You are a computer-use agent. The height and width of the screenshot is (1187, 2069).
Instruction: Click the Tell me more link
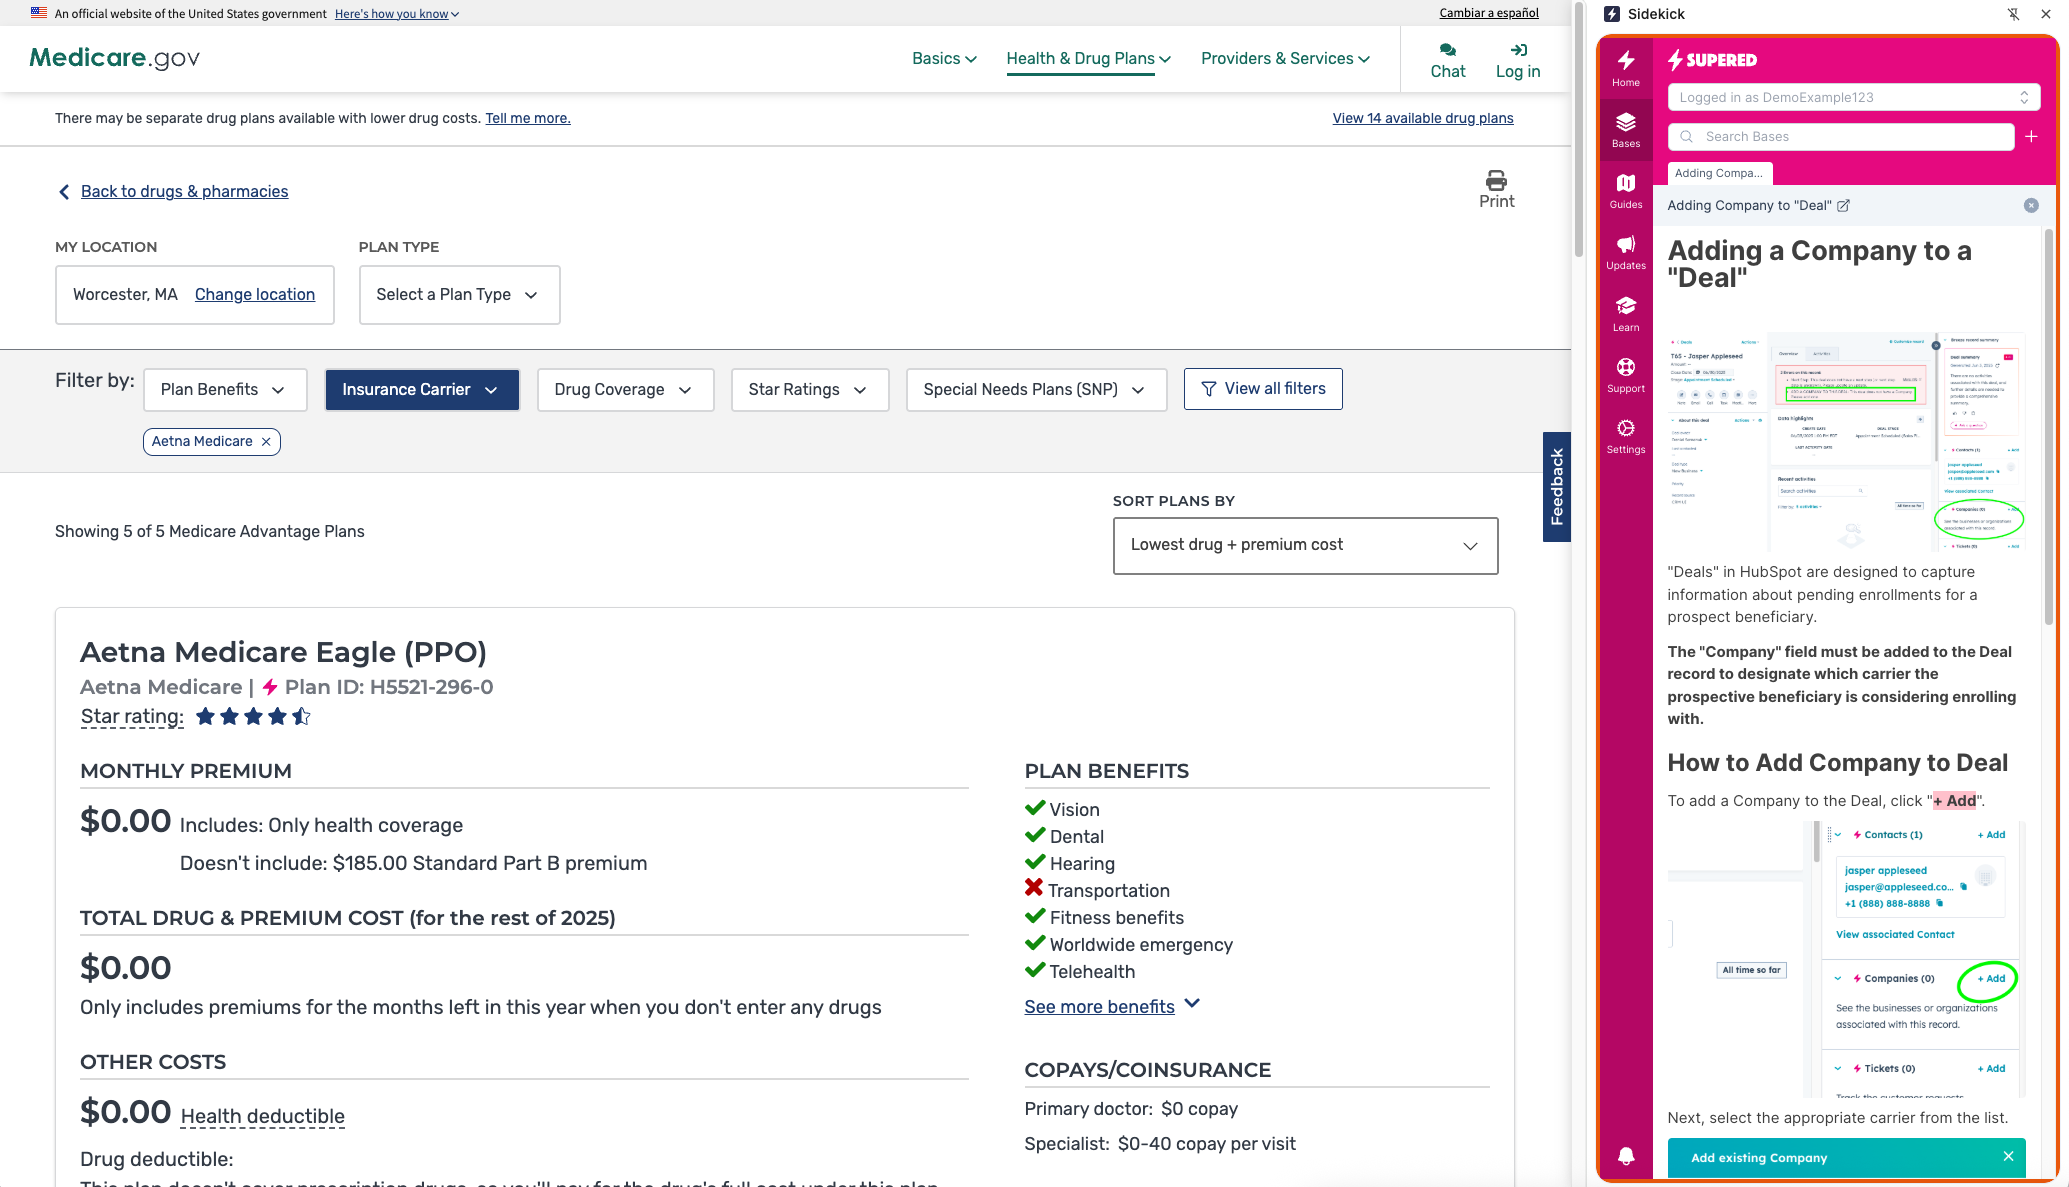click(528, 118)
